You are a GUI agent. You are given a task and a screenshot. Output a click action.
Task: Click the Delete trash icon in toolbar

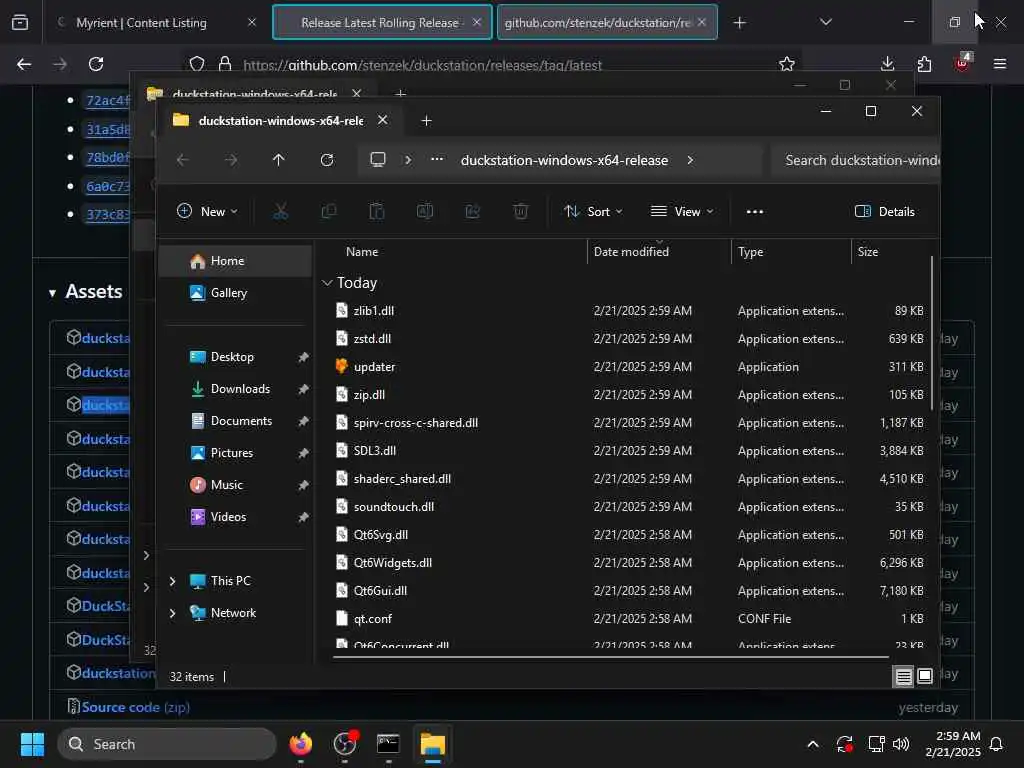520,212
